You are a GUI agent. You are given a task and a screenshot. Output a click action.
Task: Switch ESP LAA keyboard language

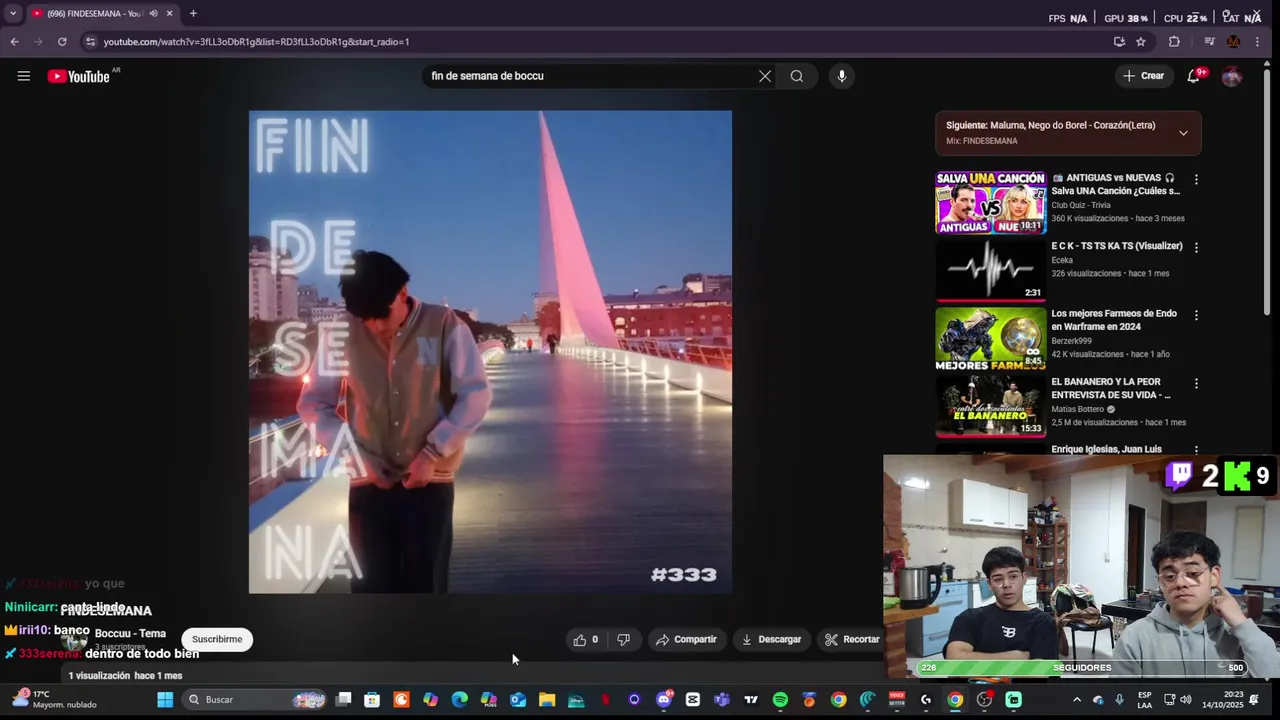click(1145, 699)
